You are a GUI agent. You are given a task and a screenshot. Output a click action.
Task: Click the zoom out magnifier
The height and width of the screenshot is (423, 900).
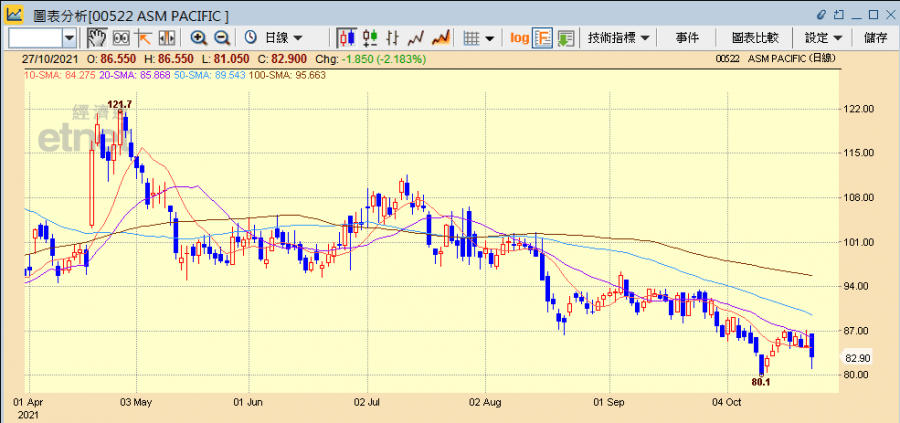(222, 38)
